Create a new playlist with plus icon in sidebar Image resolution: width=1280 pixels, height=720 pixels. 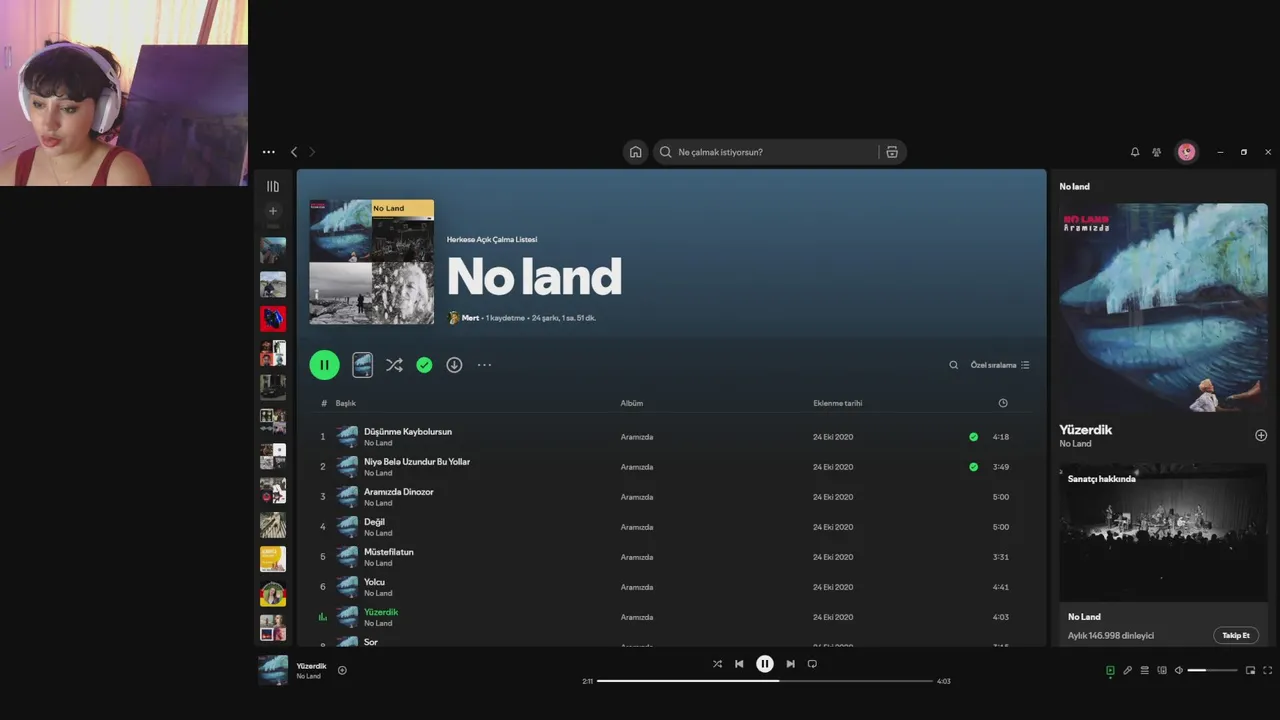point(272,211)
